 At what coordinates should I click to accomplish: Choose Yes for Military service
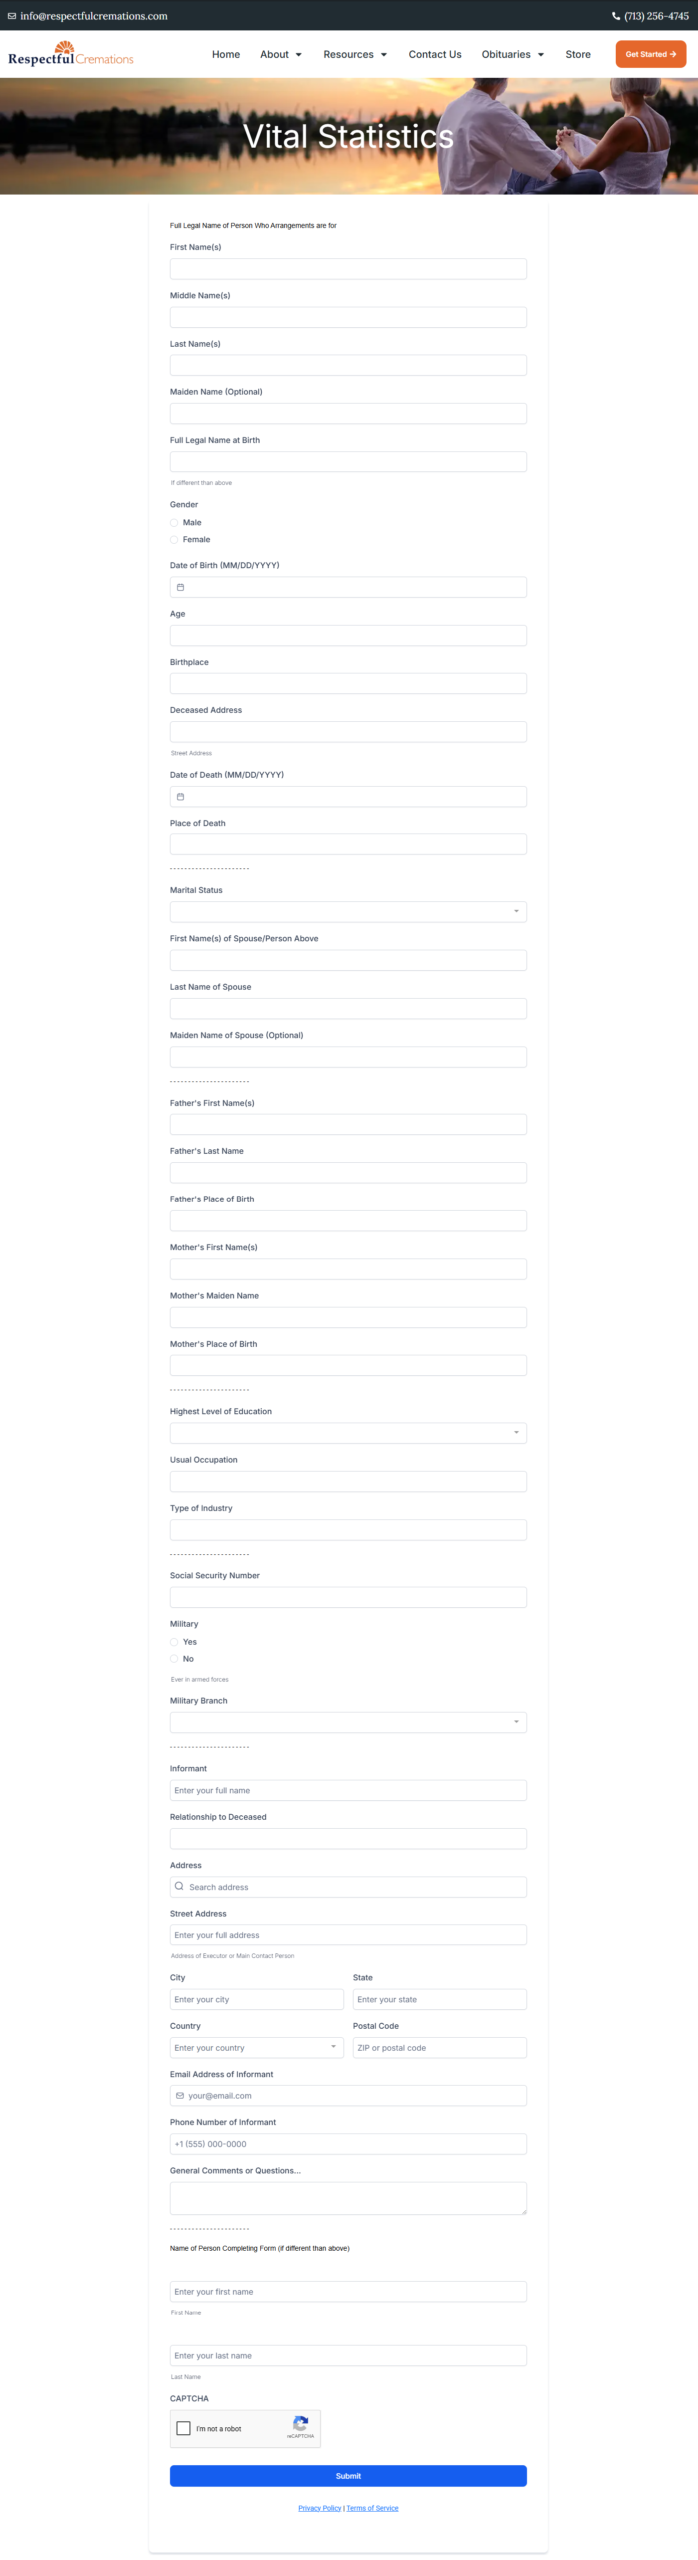(174, 1641)
